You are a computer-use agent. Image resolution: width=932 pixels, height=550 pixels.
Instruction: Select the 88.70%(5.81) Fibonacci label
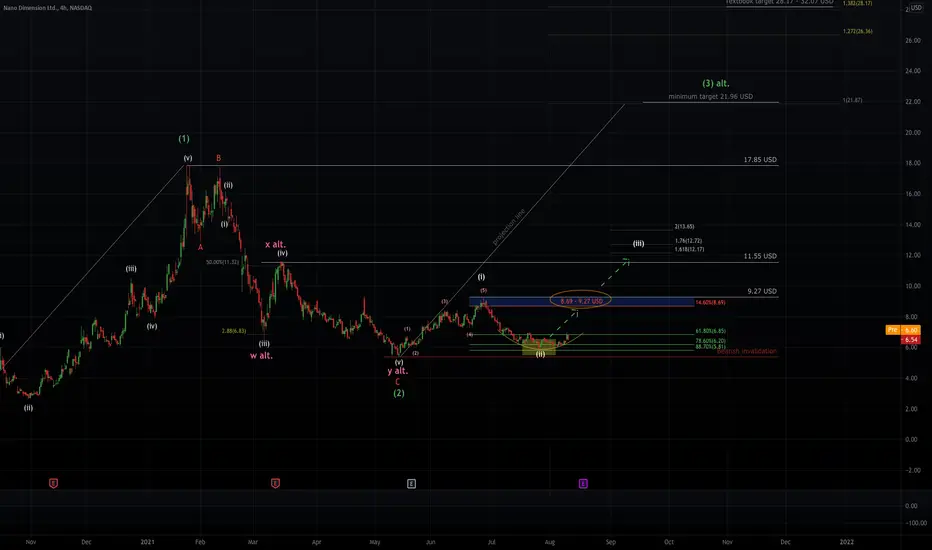point(710,347)
